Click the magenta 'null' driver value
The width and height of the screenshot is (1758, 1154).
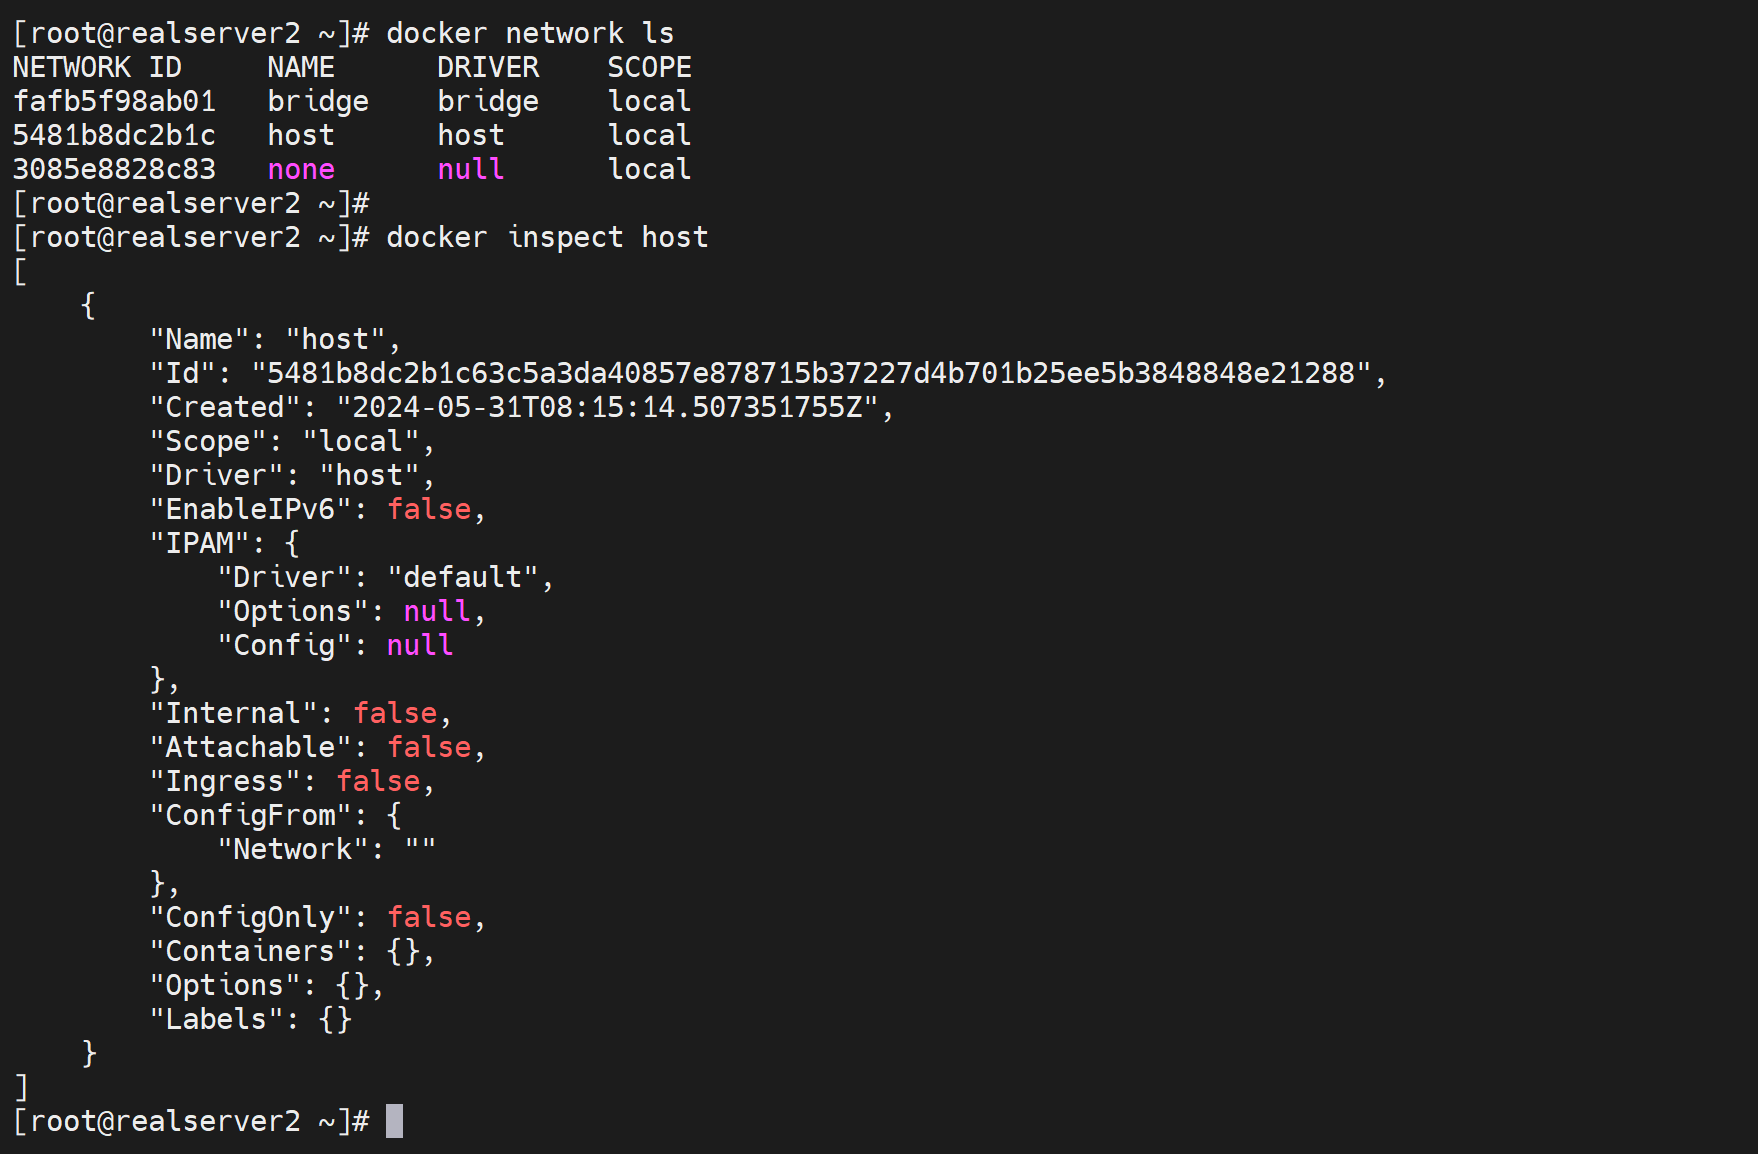pos(470,169)
